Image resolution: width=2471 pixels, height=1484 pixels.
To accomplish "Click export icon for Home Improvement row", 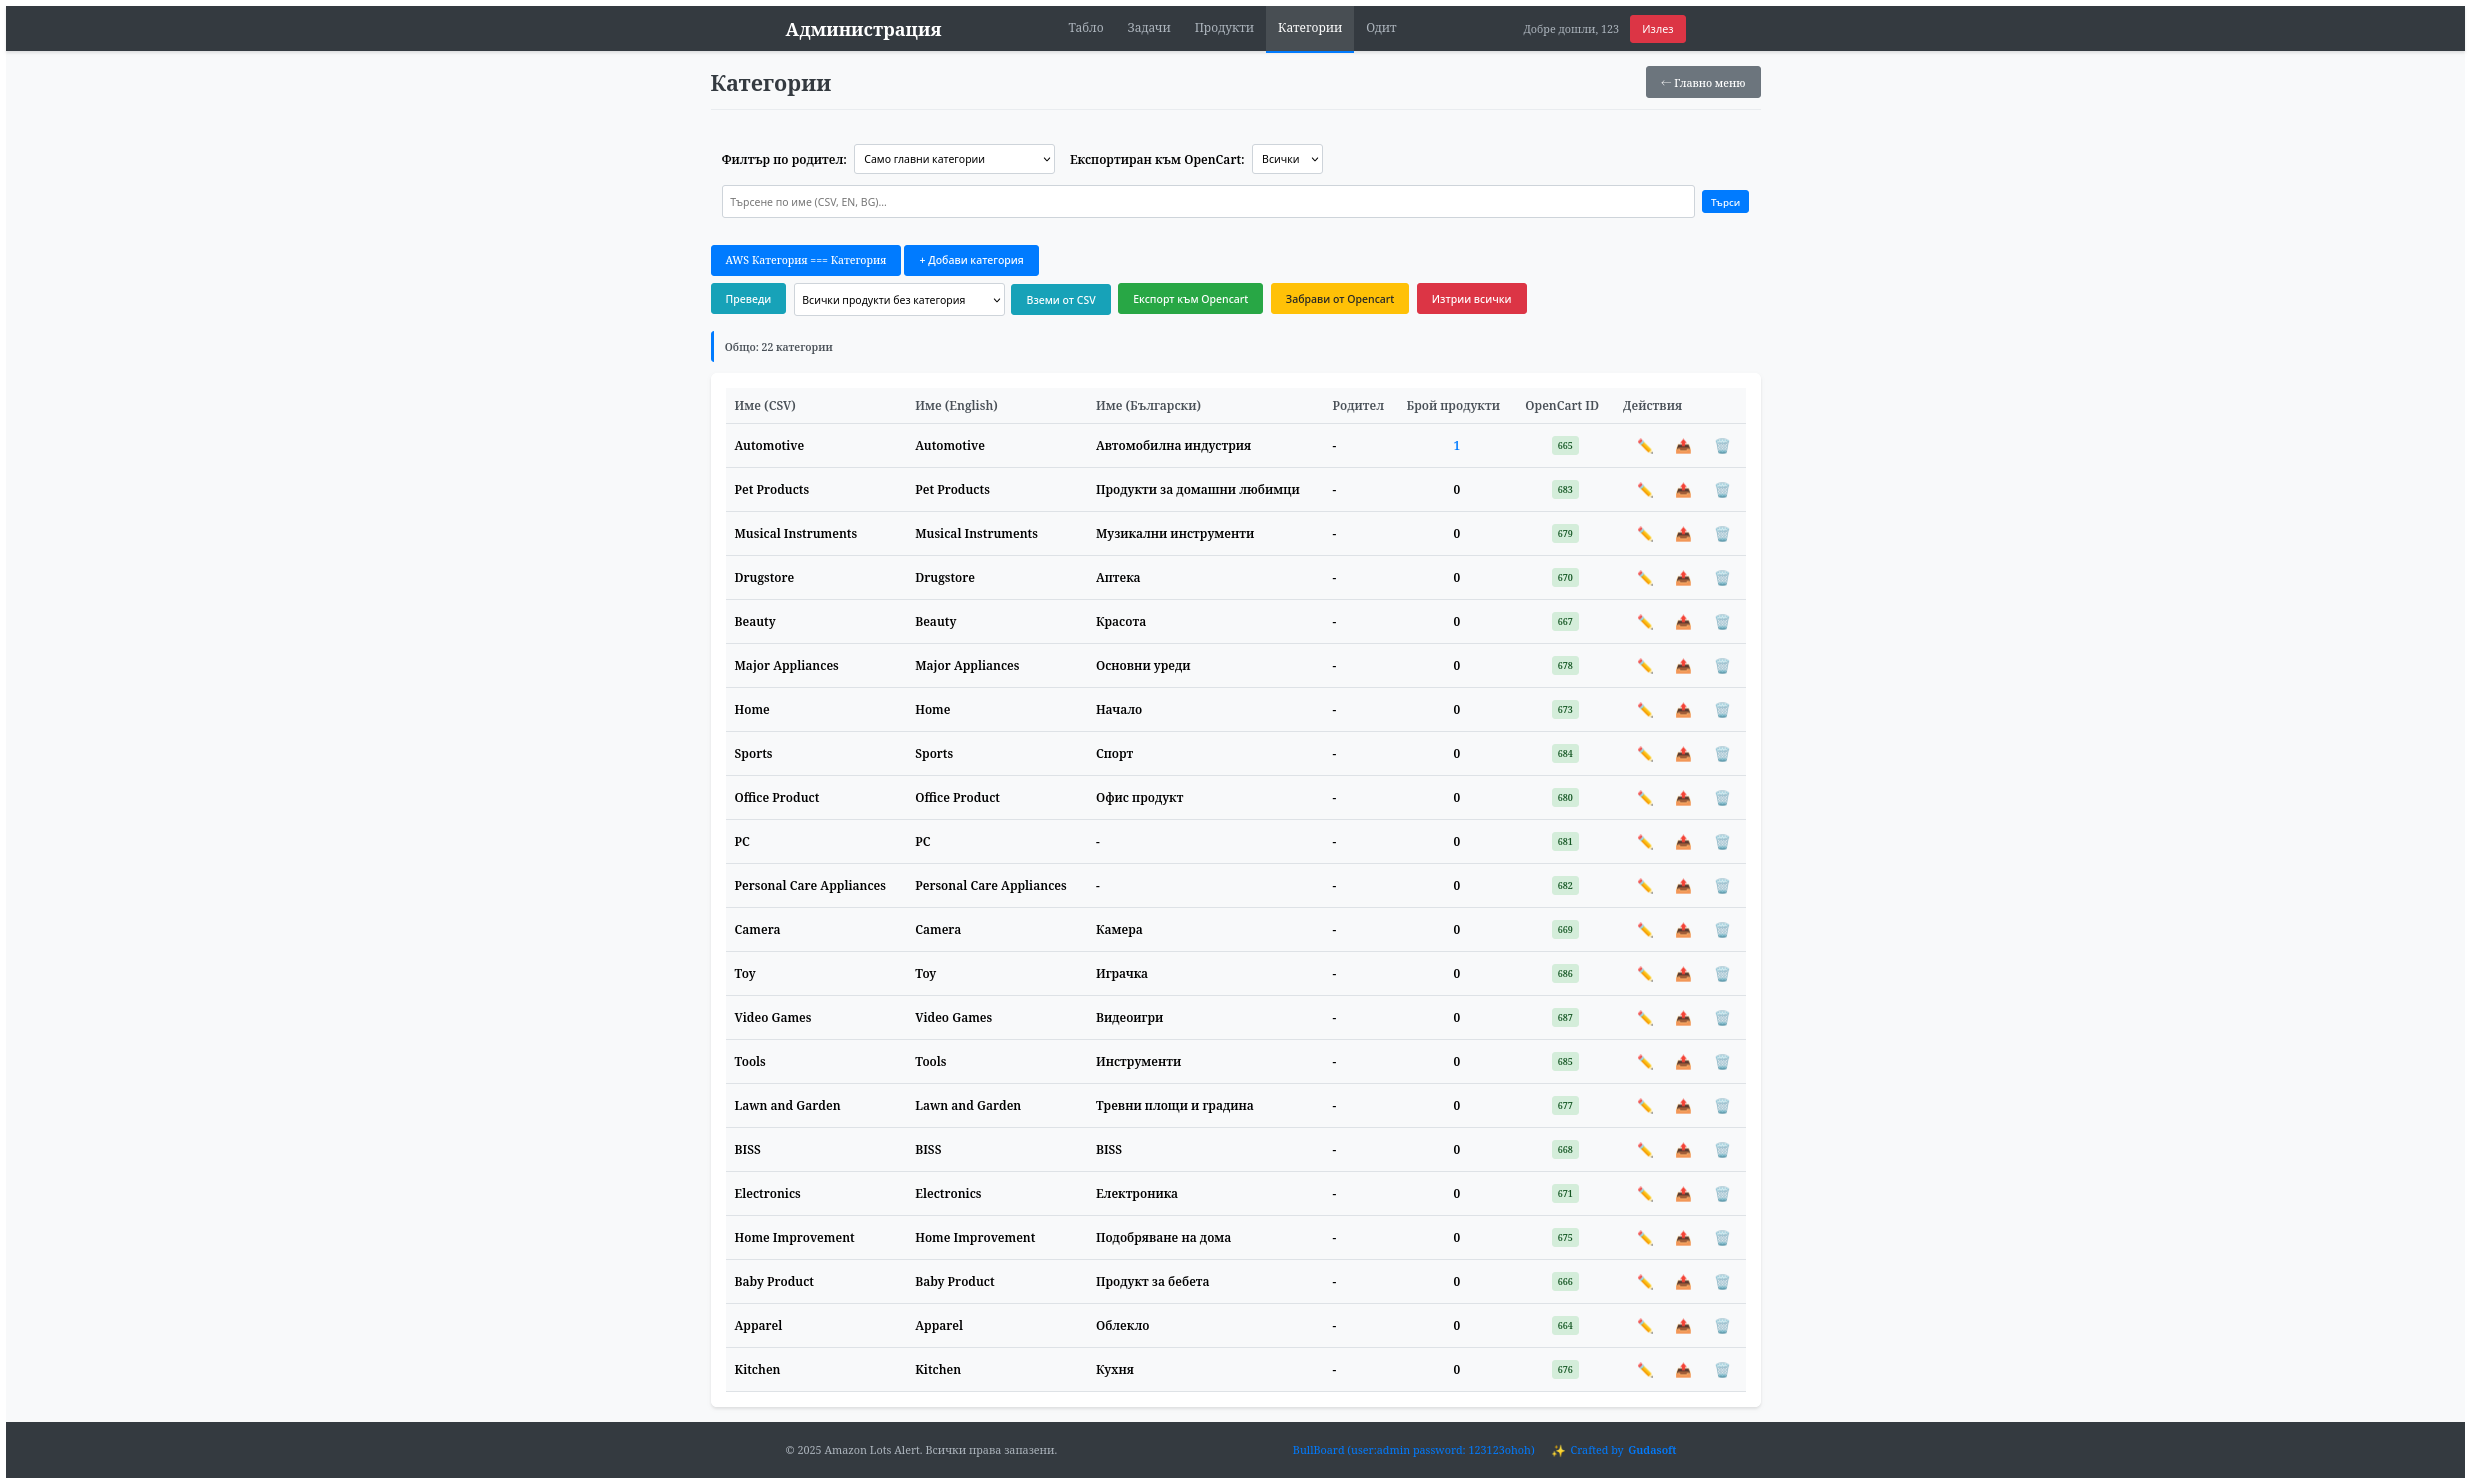I will (1683, 1238).
